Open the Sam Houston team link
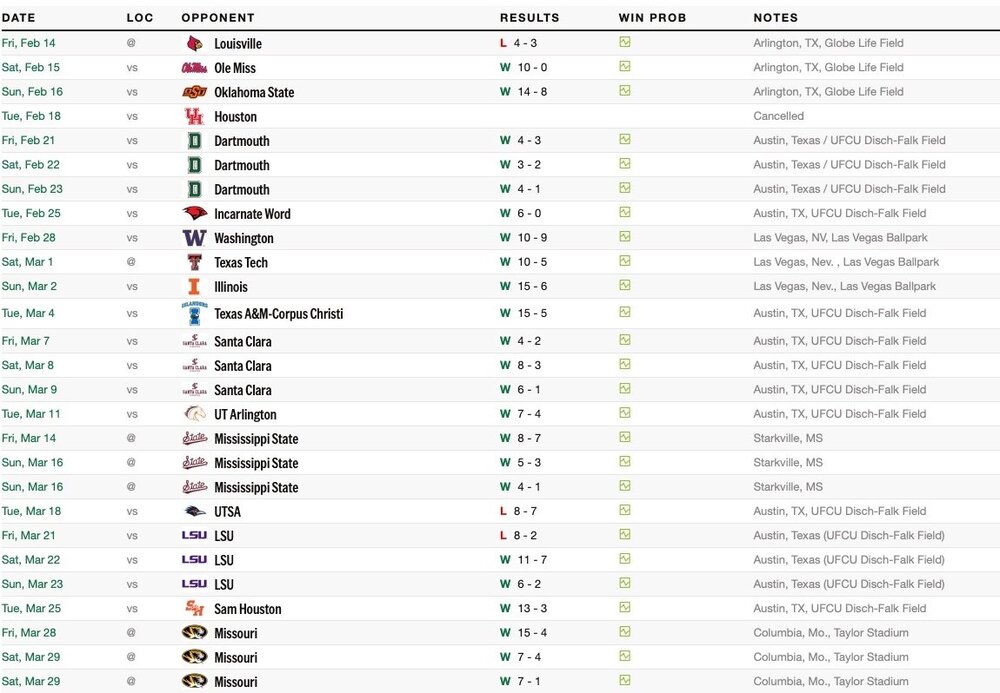The image size is (1000, 693). pyautogui.click(x=247, y=609)
